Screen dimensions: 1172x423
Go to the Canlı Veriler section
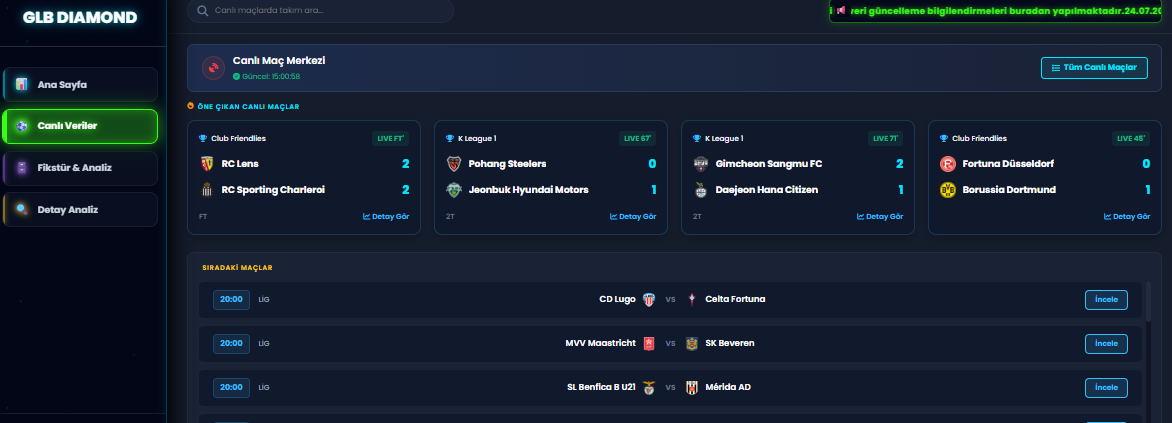[81, 126]
